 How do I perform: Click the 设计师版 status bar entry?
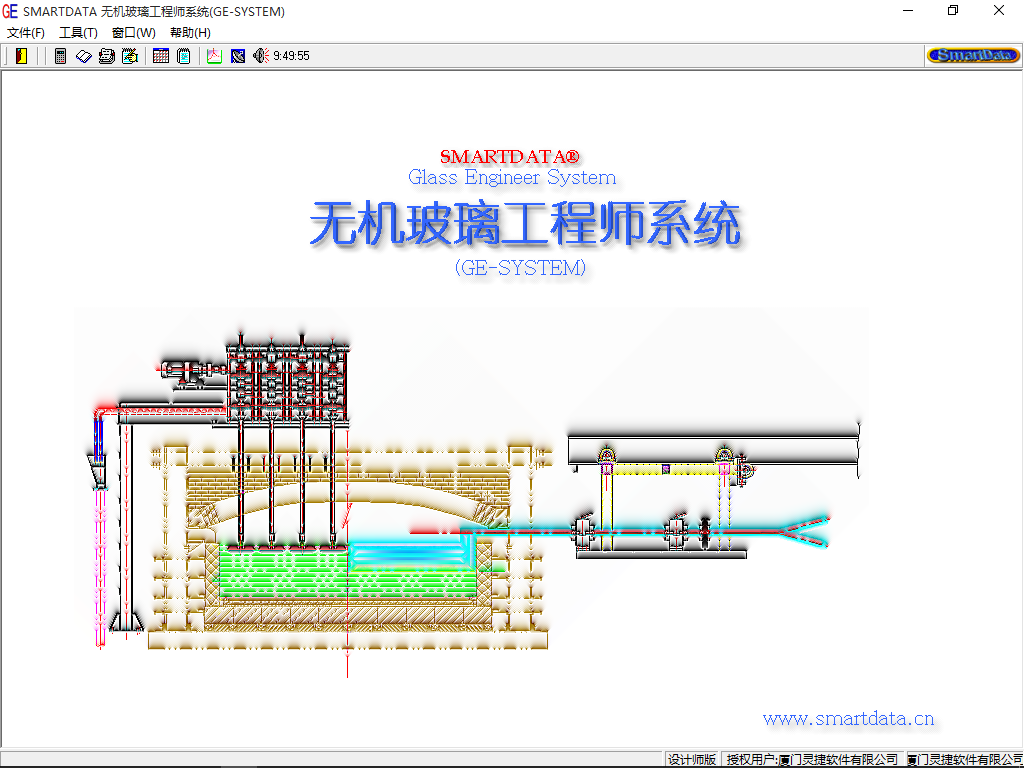(692, 760)
